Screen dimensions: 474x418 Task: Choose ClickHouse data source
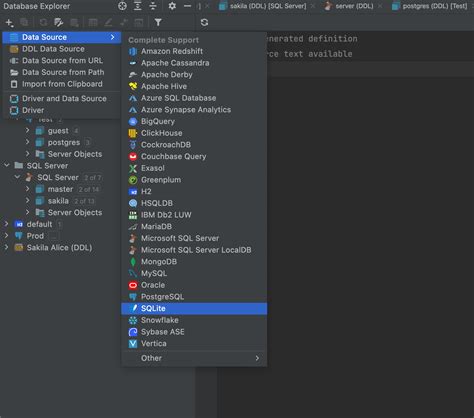[x=194, y=133]
